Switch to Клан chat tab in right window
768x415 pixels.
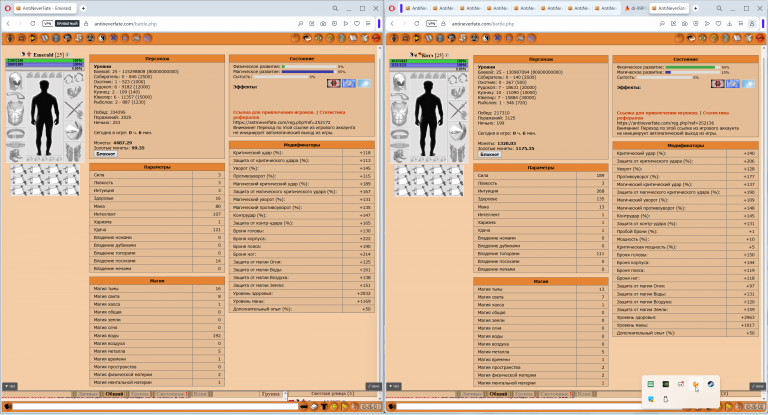584,394
